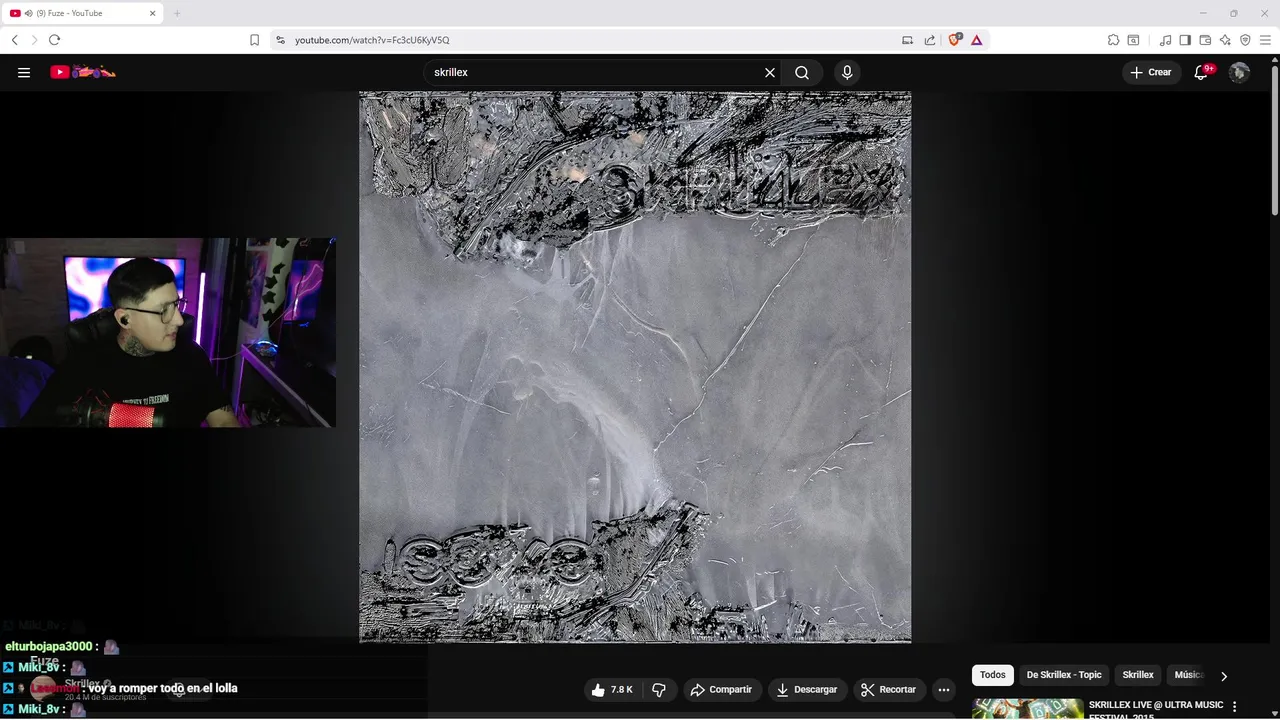Open browser extensions puzzle icon

tap(1113, 40)
